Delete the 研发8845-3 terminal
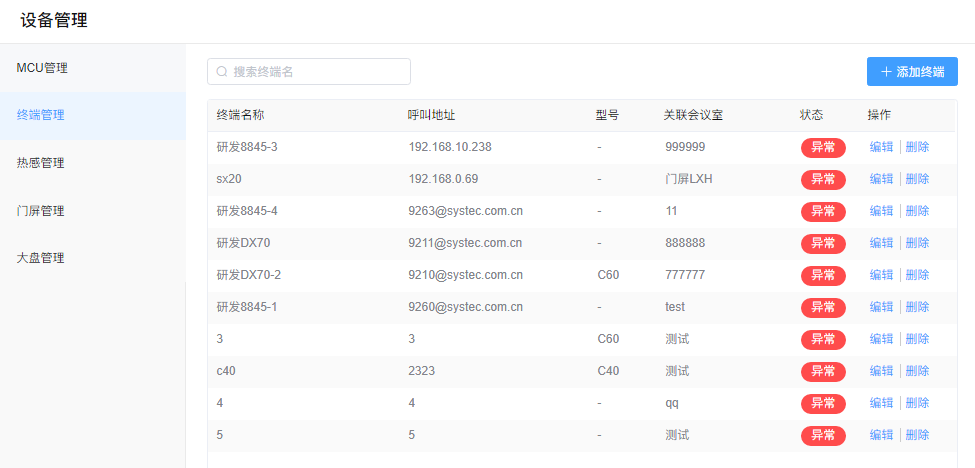The image size is (975, 468). (x=917, y=147)
